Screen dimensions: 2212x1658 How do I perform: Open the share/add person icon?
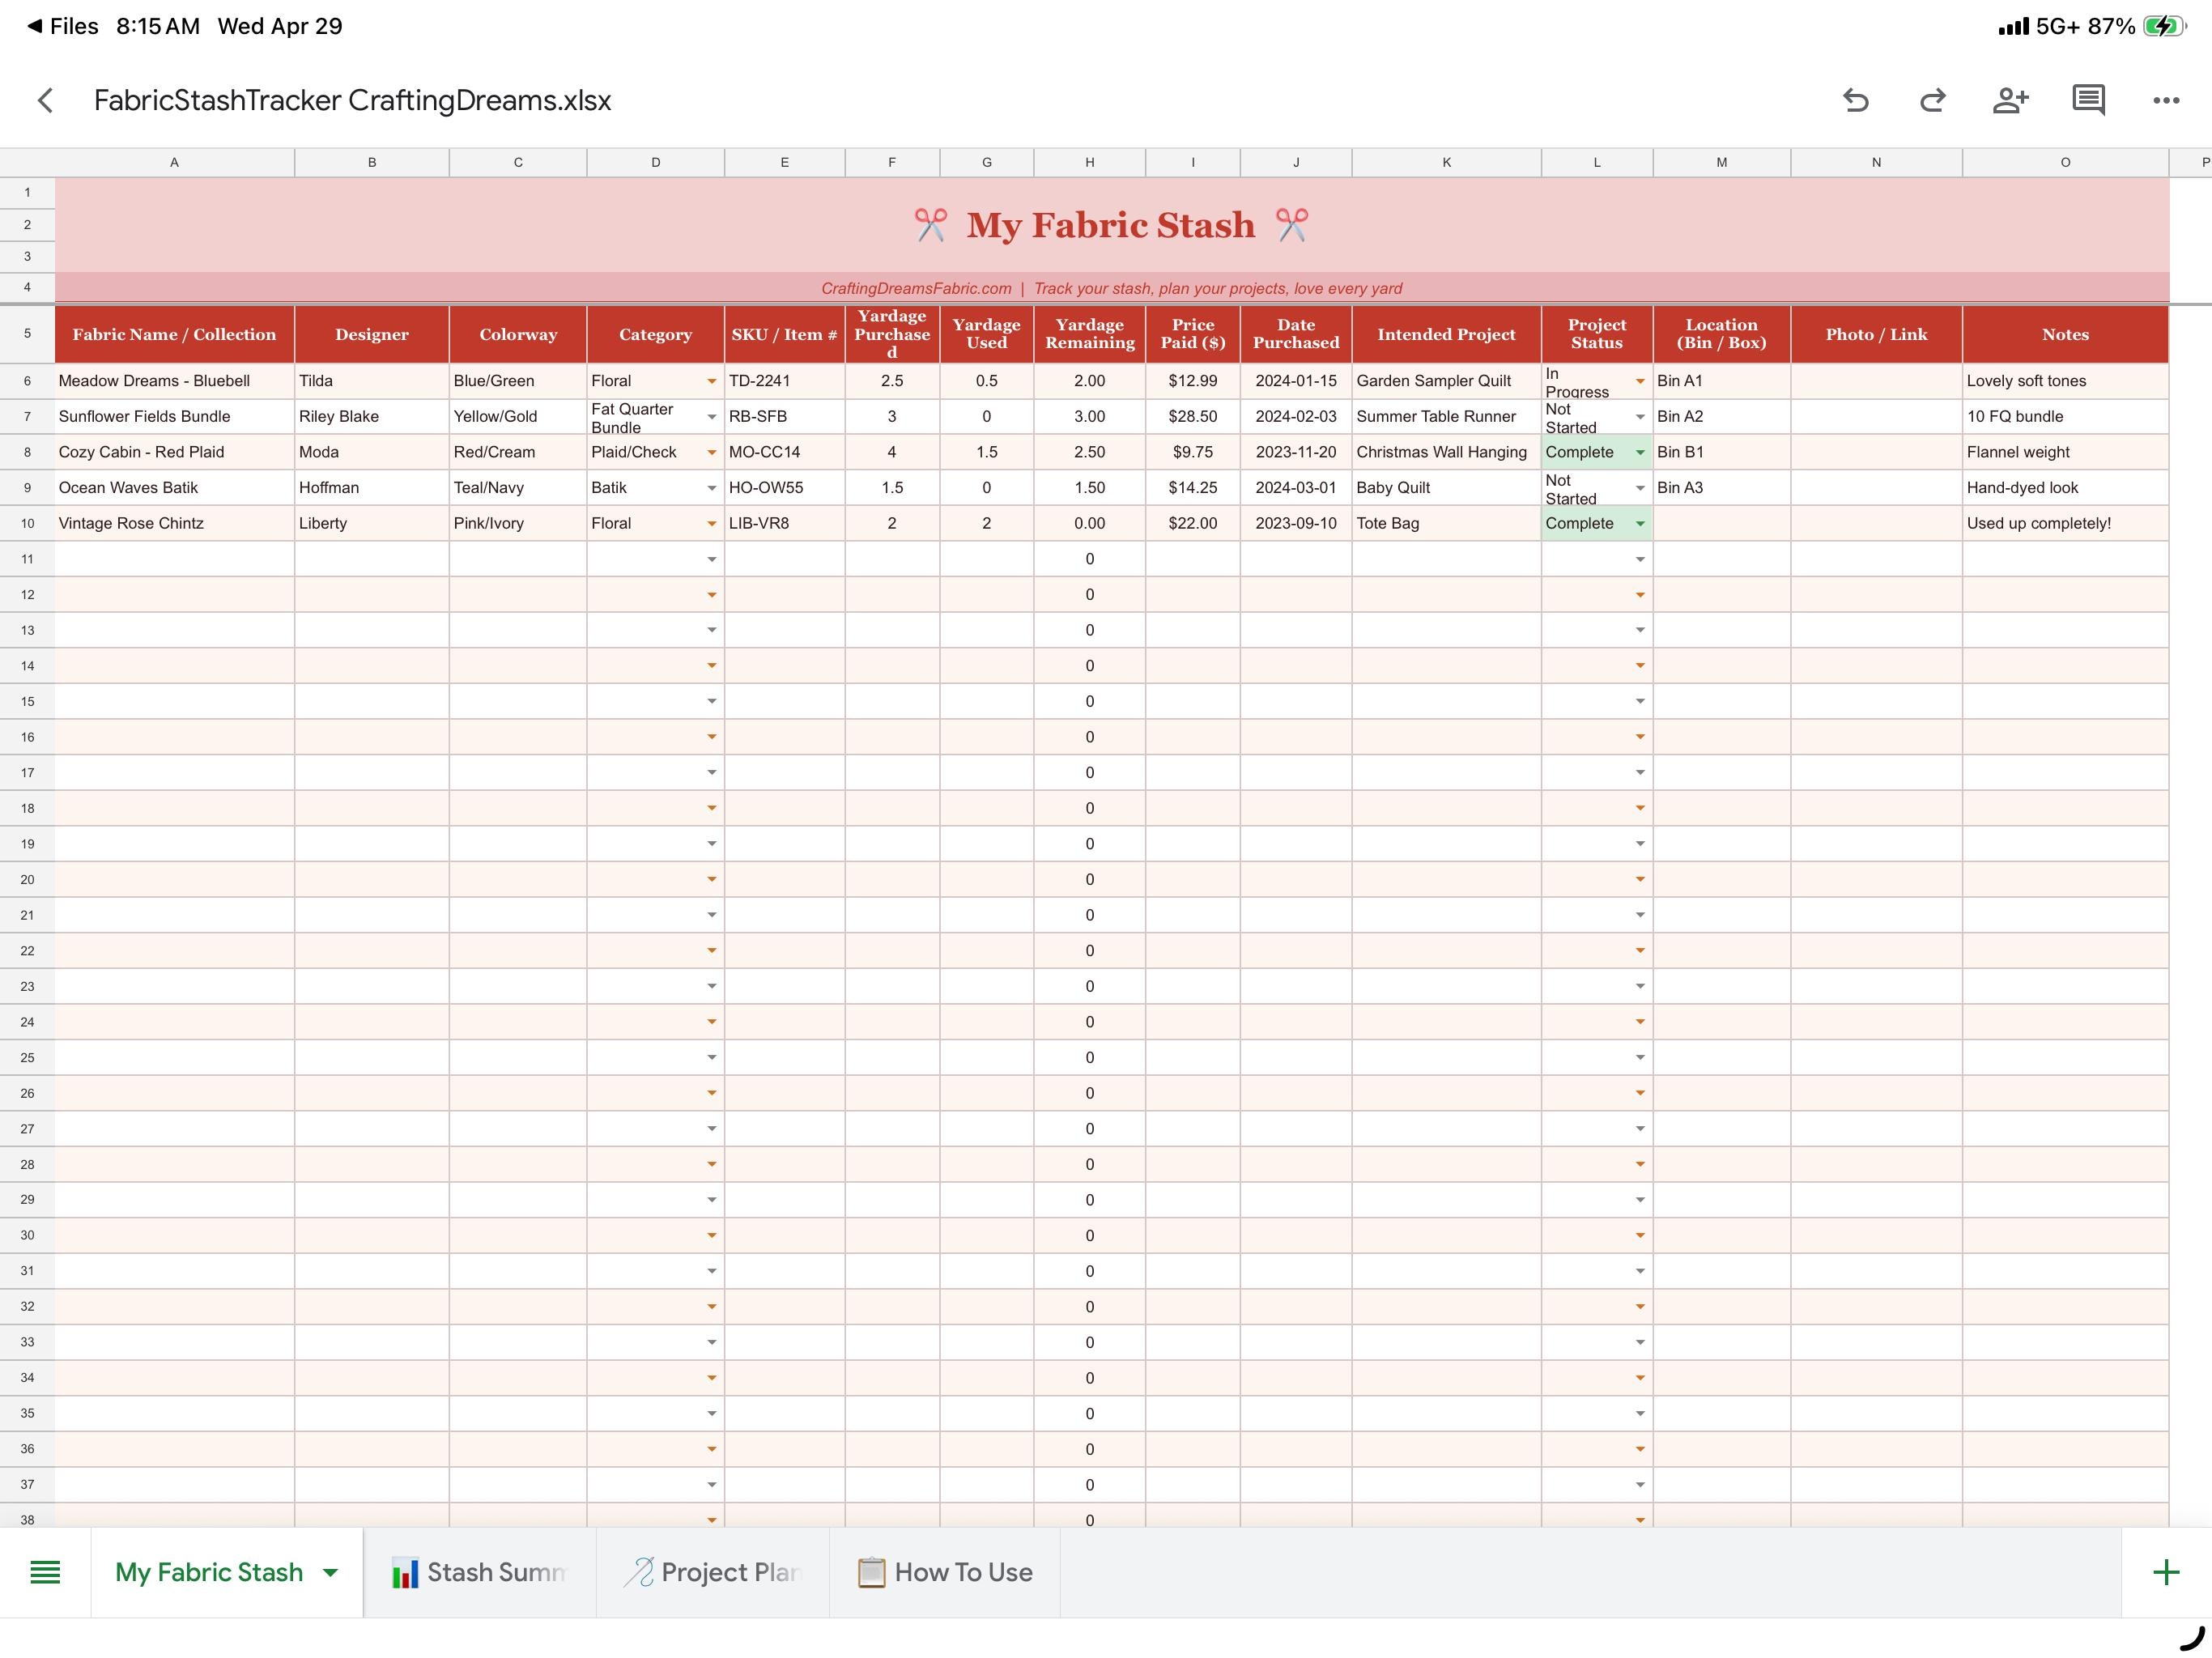[x=2010, y=100]
